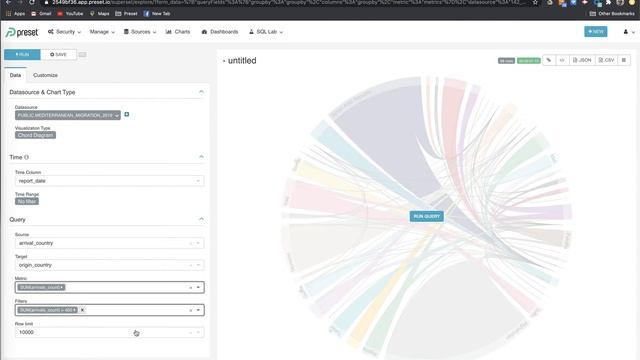The height and width of the screenshot is (360, 640).
Task: Open the Datasource dropdown
Action: click(68, 116)
